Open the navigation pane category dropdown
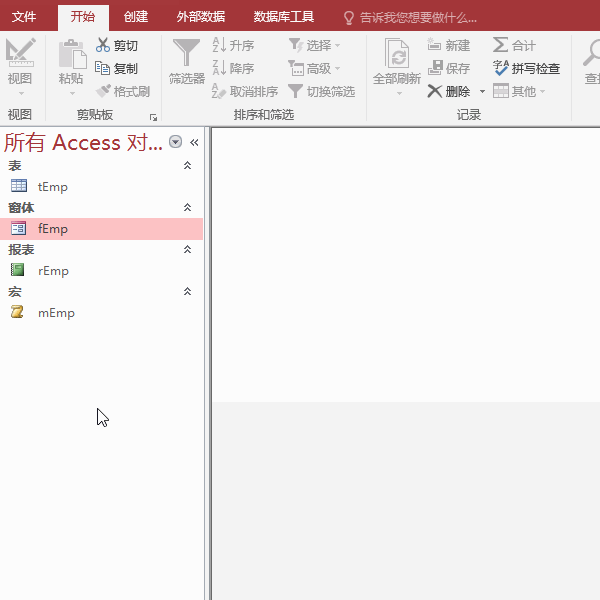 pyautogui.click(x=175, y=142)
